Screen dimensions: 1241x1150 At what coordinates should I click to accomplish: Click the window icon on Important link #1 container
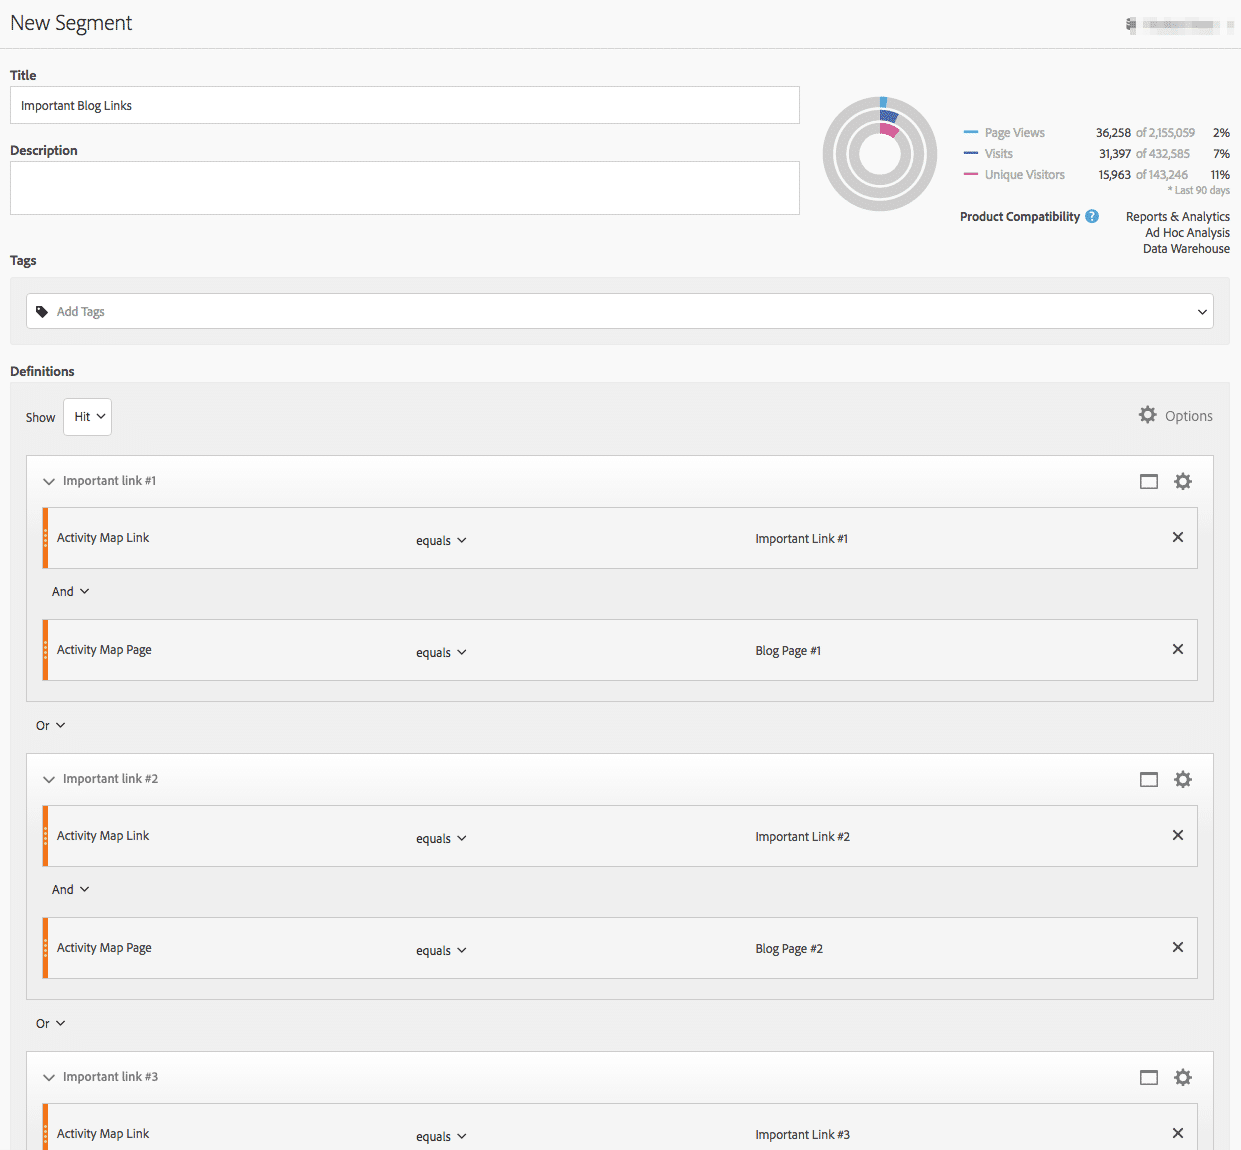1149,482
